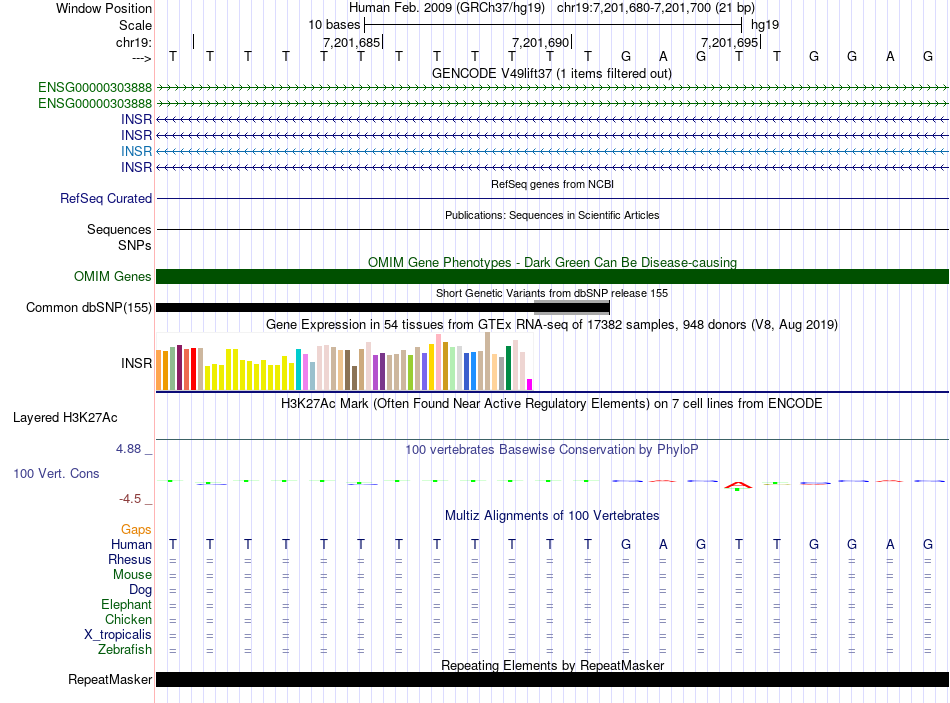Screen dimensions: 950x703
Task: Click the orange Gaps label
Action: pos(136,529)
